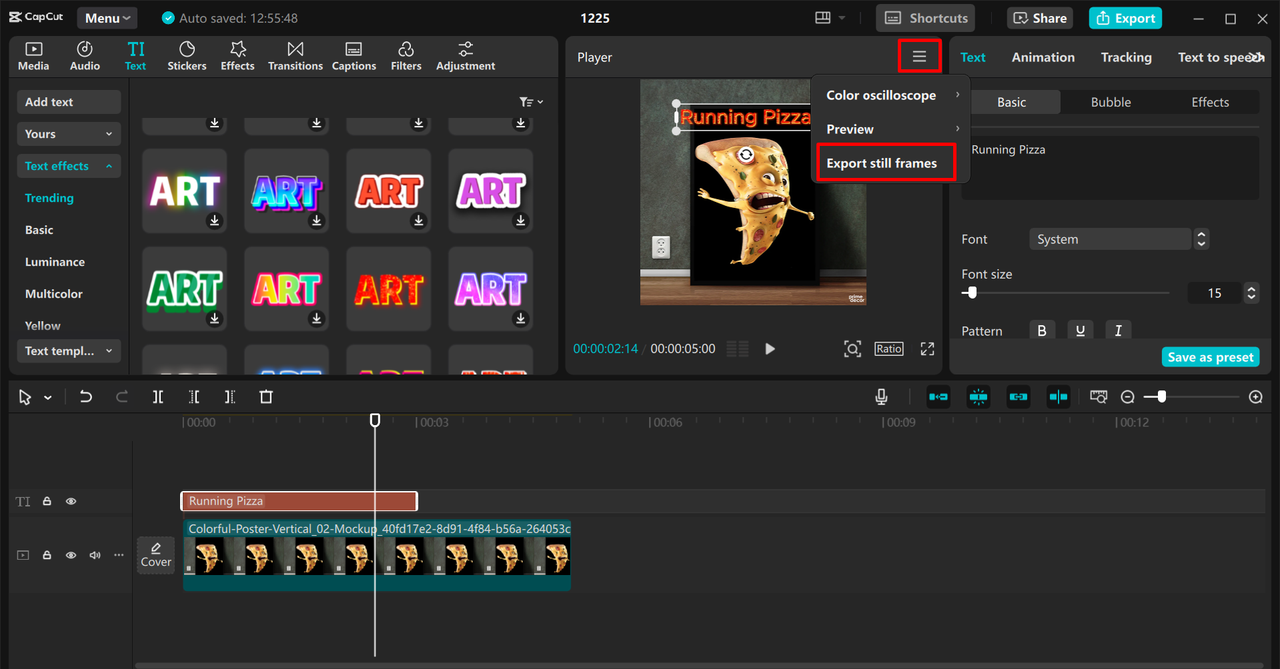This screenshot has height=669, width=1280.
Task: Toggle lock on the video track
Action: coord(47,555)
